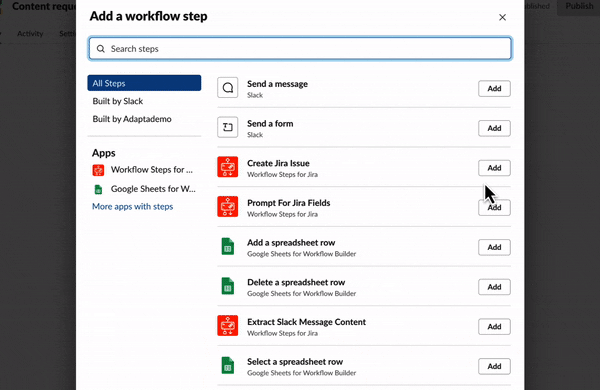Add the Add a spreadsheet row step
The width and height of the screenshot is (600, 390).
pyautogui.click(x=494, y=247)
